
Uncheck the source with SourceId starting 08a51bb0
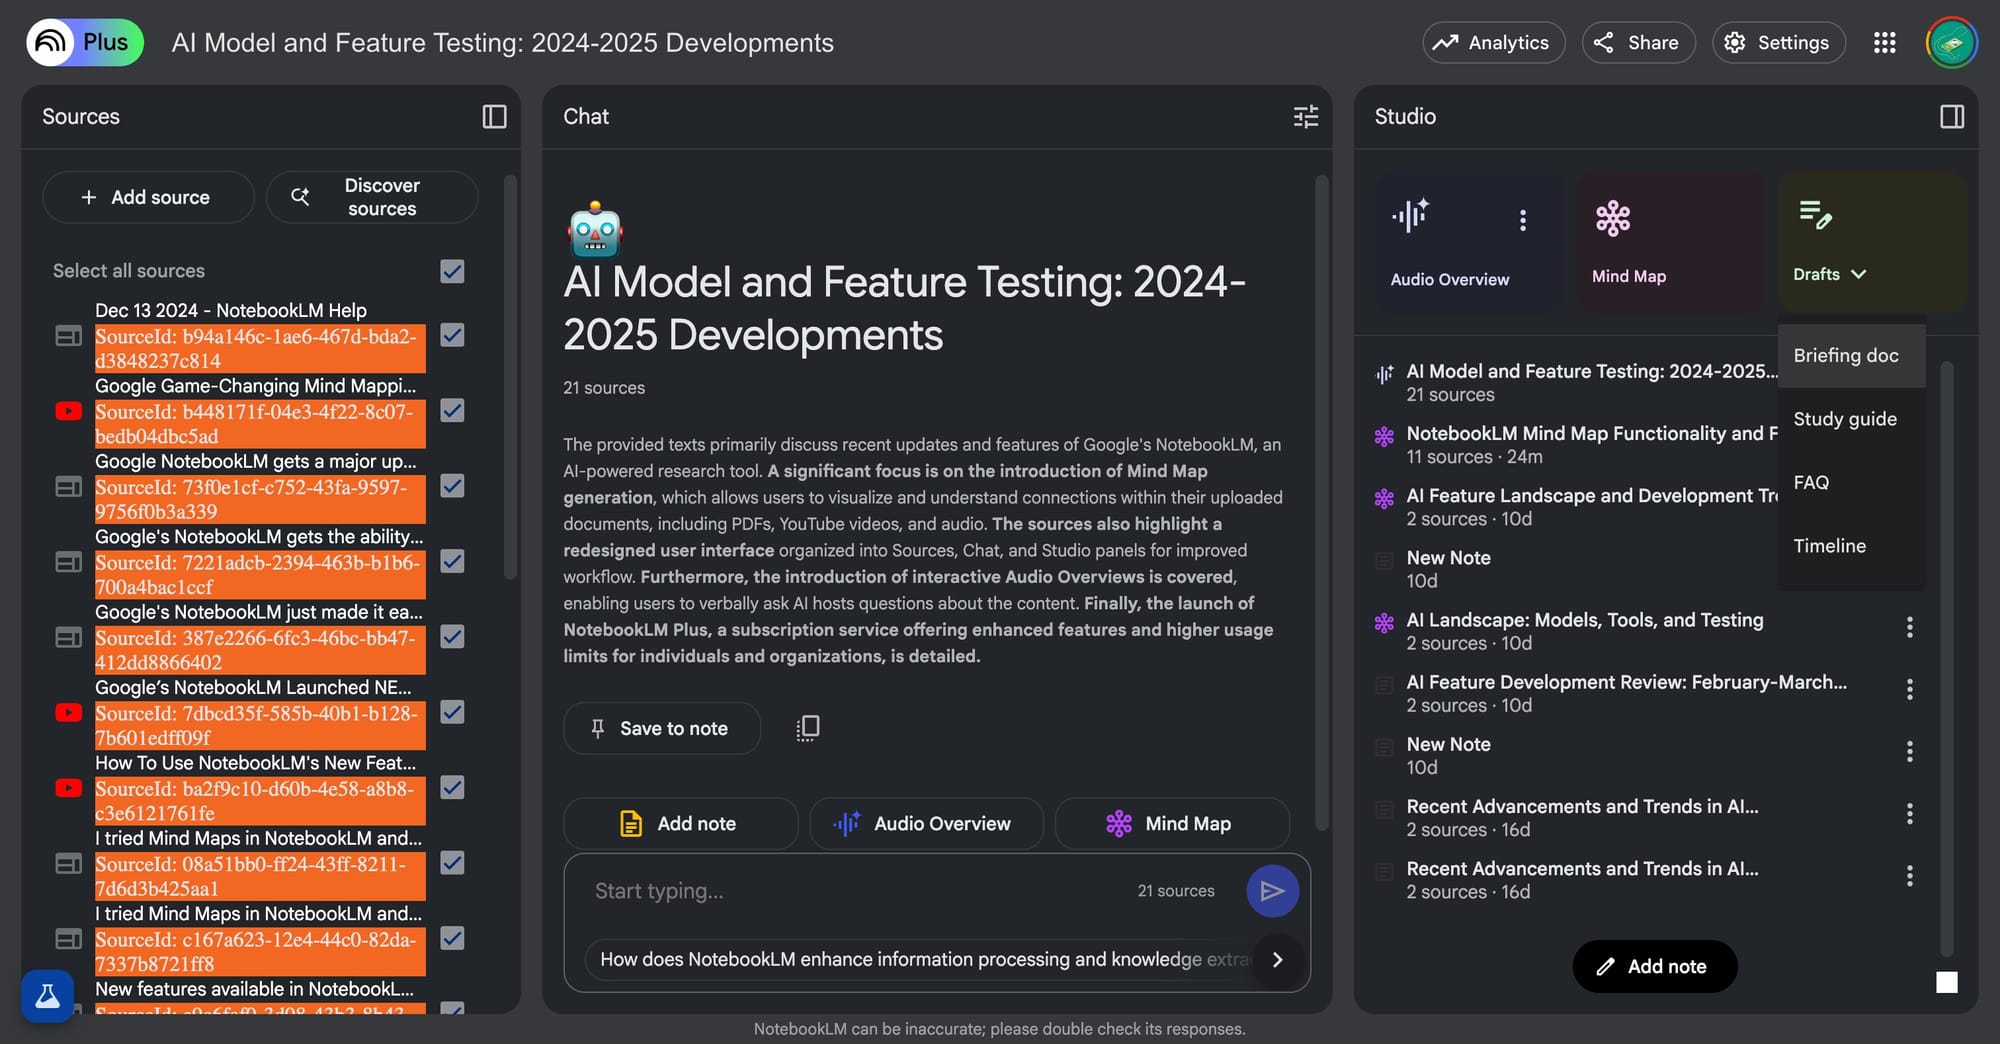point(452,863)
